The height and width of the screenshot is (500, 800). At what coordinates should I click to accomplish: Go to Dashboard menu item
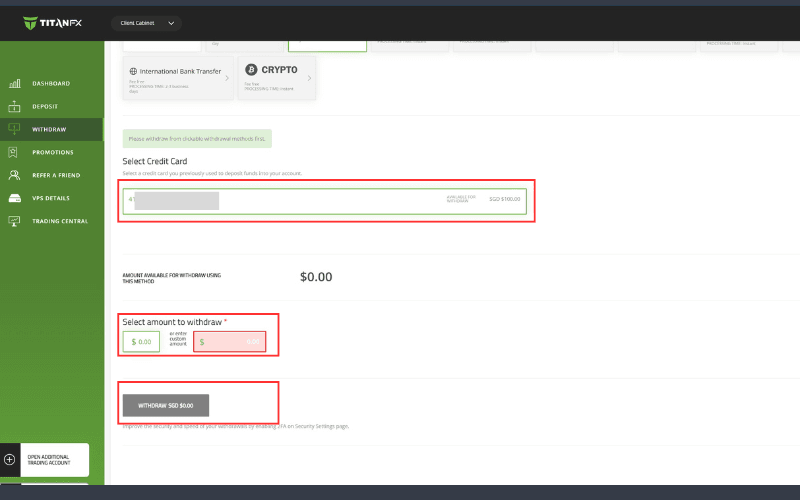click(51, 84)
